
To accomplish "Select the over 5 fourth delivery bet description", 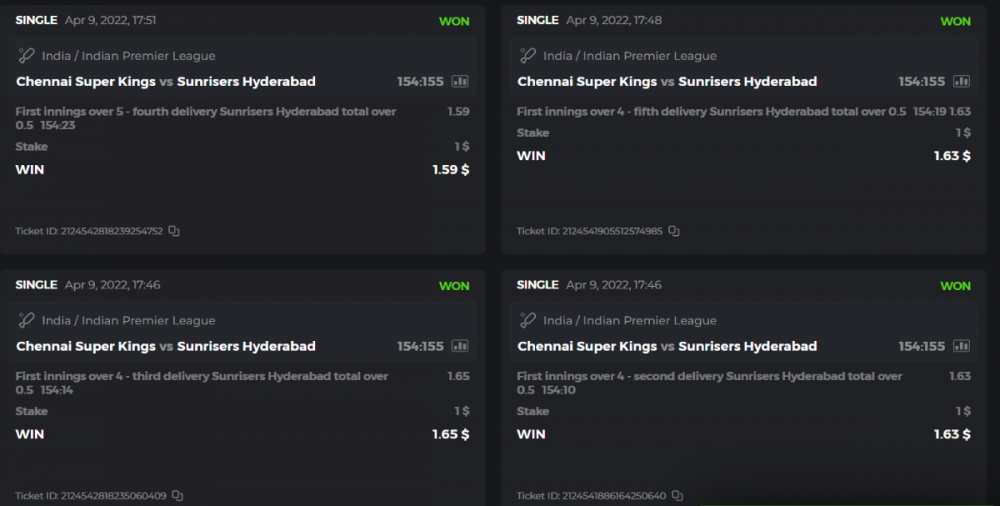I will 206,118.
